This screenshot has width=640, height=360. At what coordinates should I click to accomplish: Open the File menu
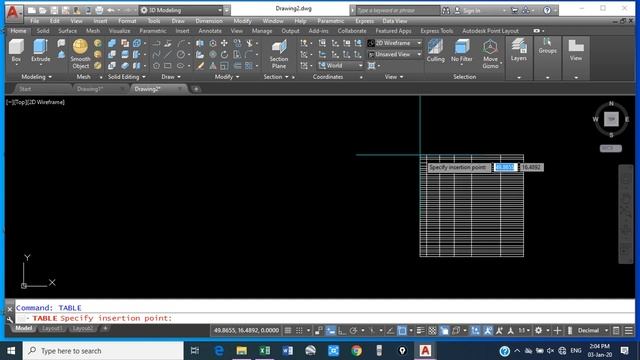35,21
